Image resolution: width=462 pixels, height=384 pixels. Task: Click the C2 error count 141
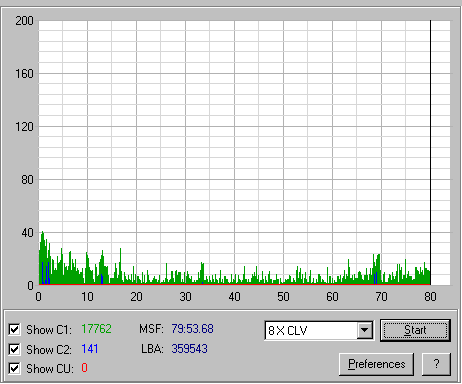click(x=90, y=349)
